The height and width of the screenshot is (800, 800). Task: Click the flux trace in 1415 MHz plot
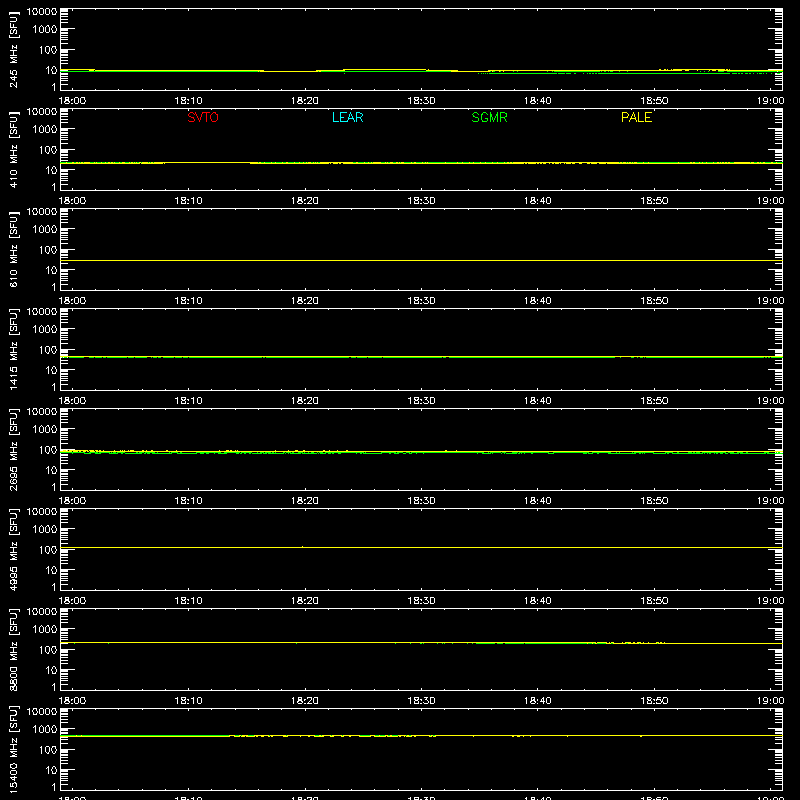(421, 357)
